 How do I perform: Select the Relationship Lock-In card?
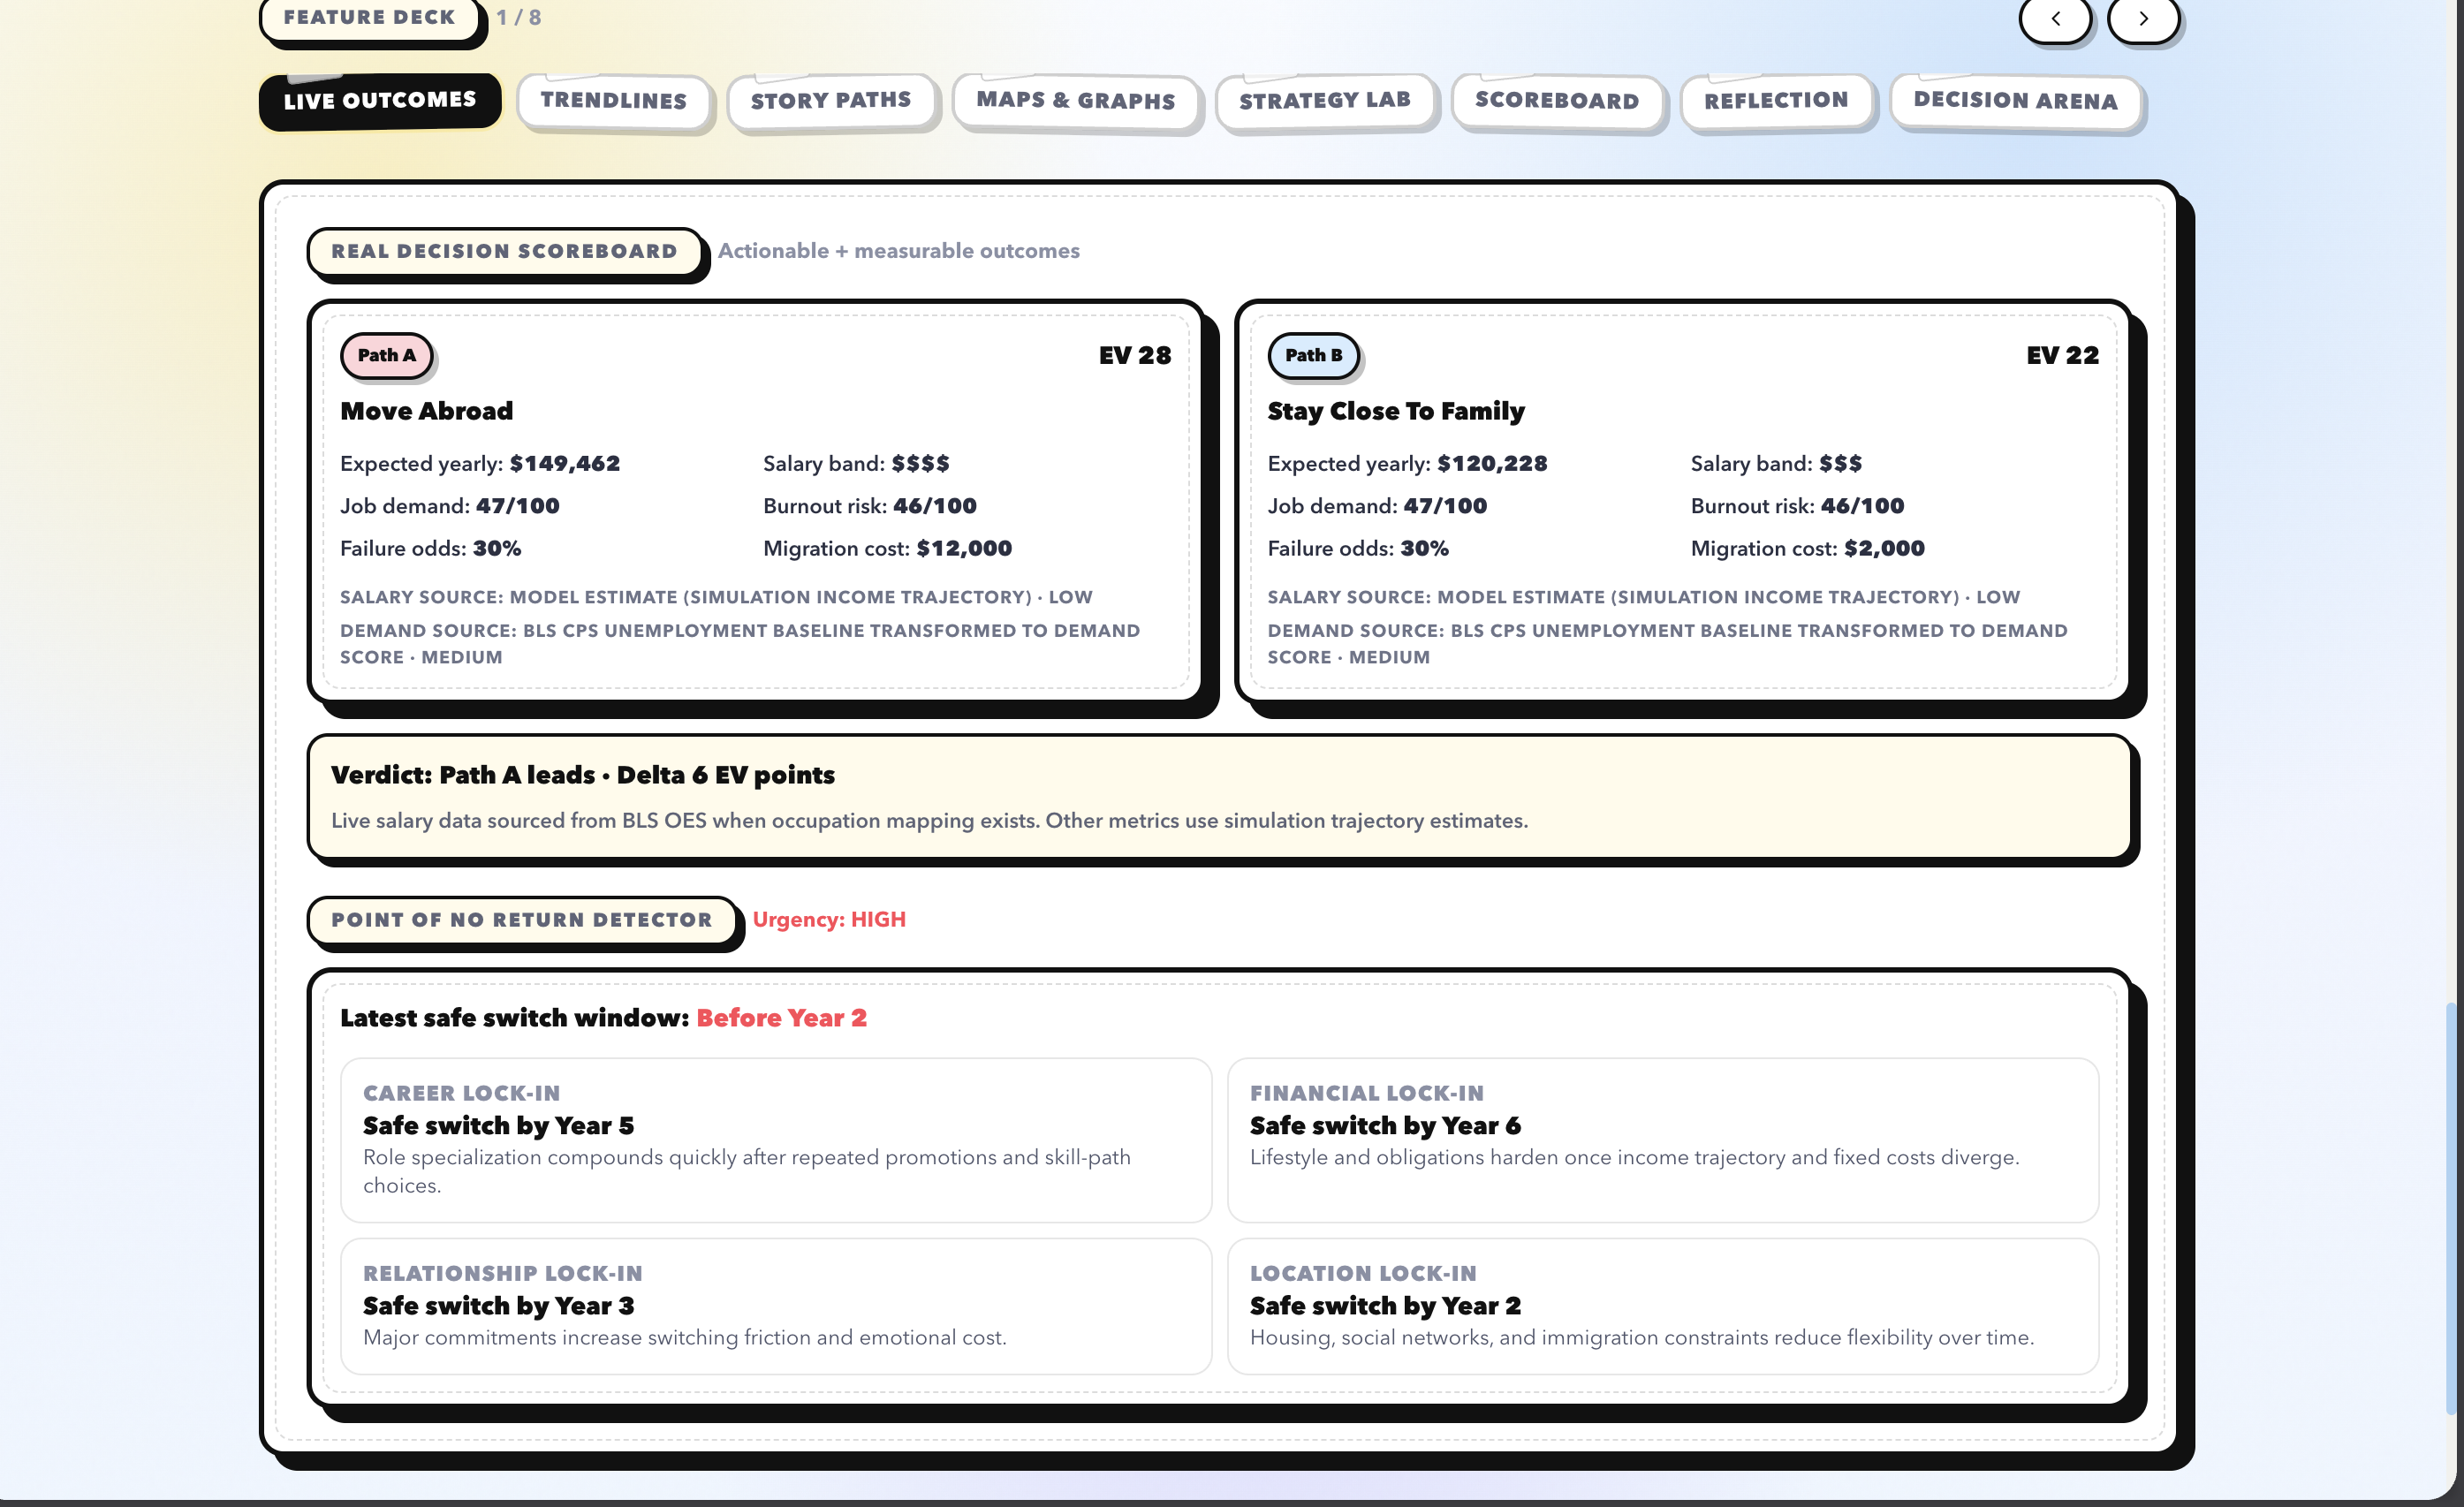point(775,1306)
